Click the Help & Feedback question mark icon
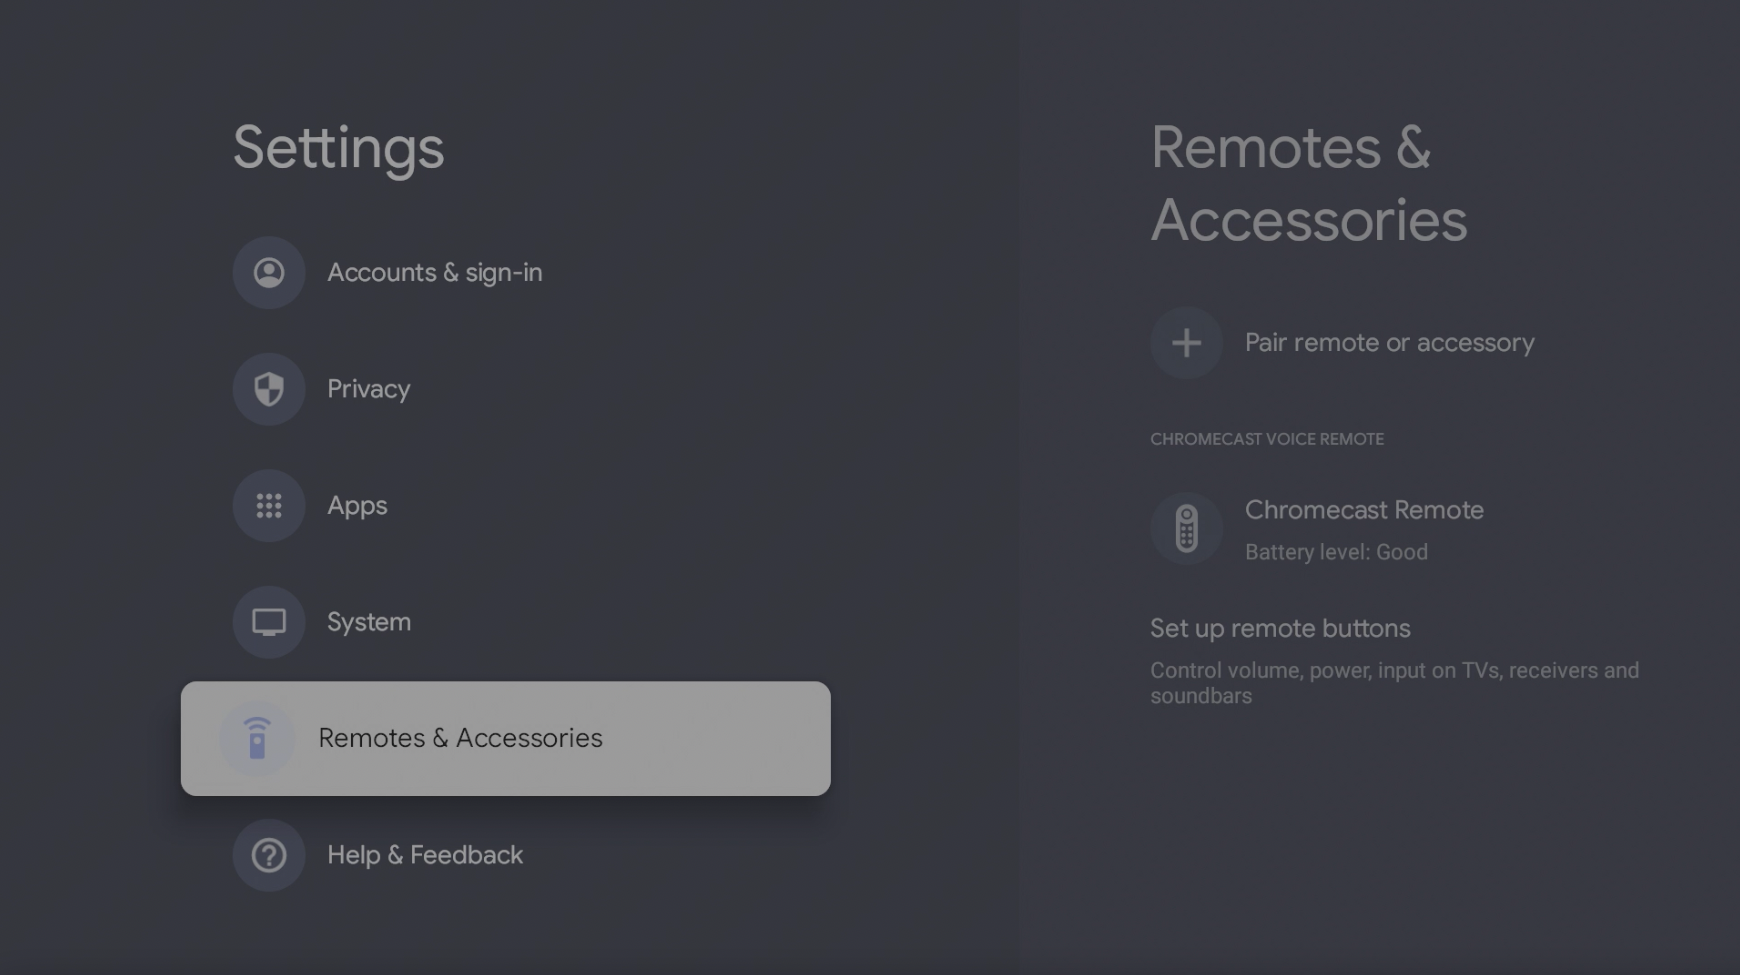The height and width of the screenshot is (975, 1740). (268, 855)
